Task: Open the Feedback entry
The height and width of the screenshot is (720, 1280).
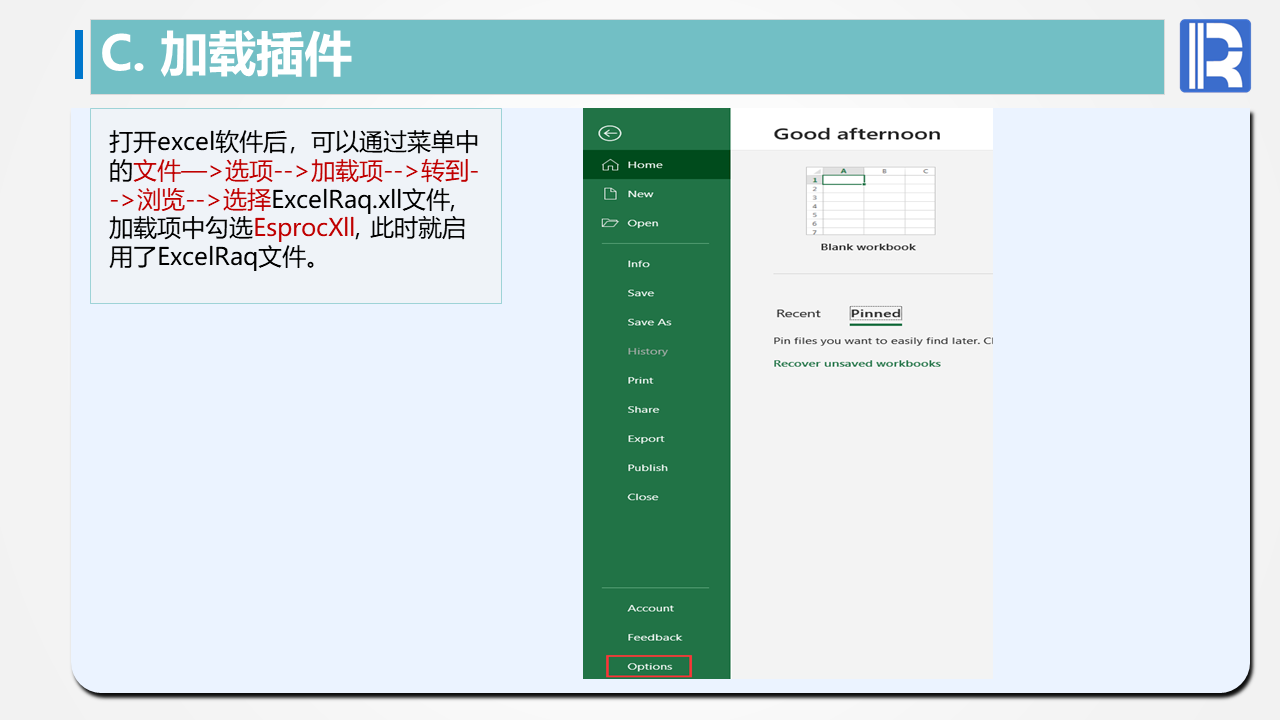Action: pyautogui.click(x=654, y=638)
